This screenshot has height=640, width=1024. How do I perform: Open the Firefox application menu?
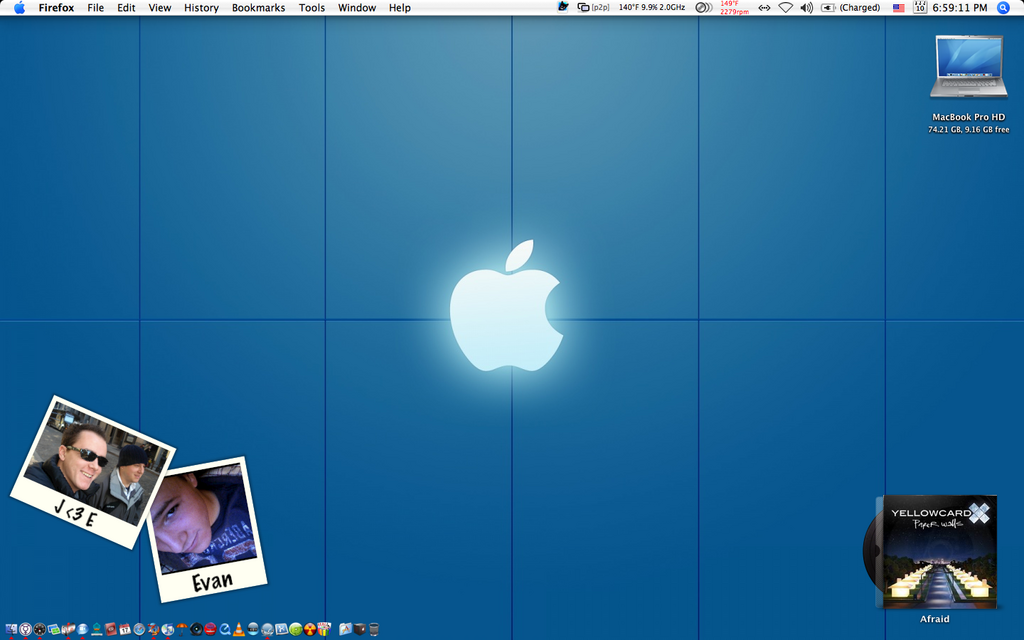tap(56, 8)
